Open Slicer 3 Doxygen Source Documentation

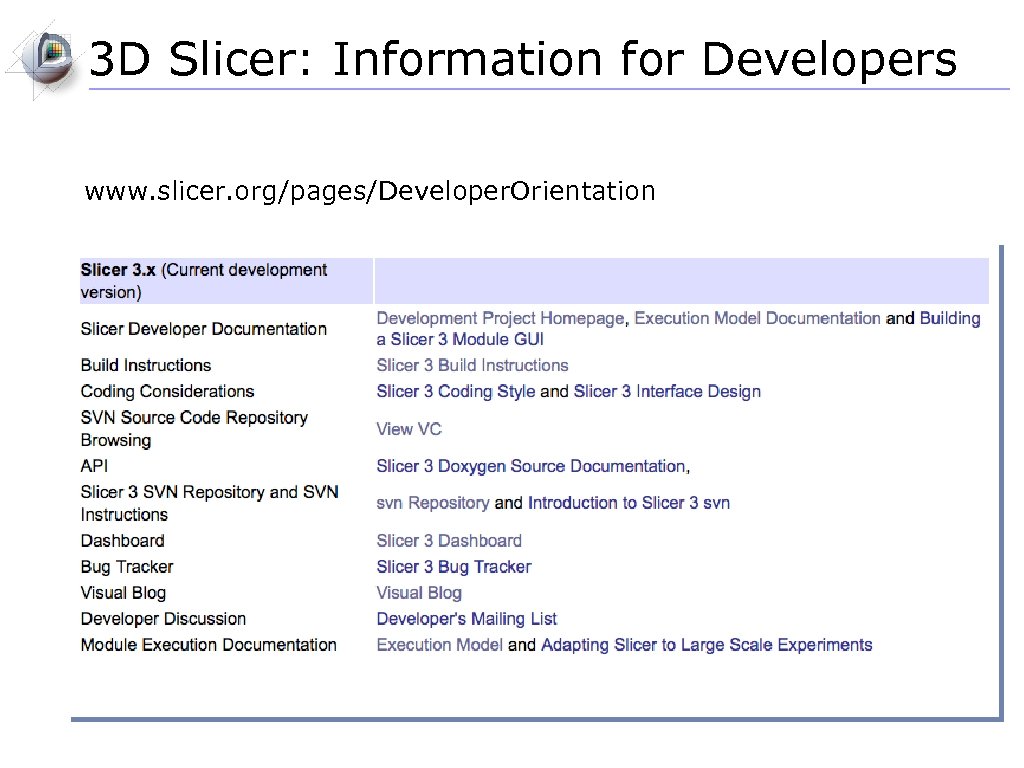(531, 466)
